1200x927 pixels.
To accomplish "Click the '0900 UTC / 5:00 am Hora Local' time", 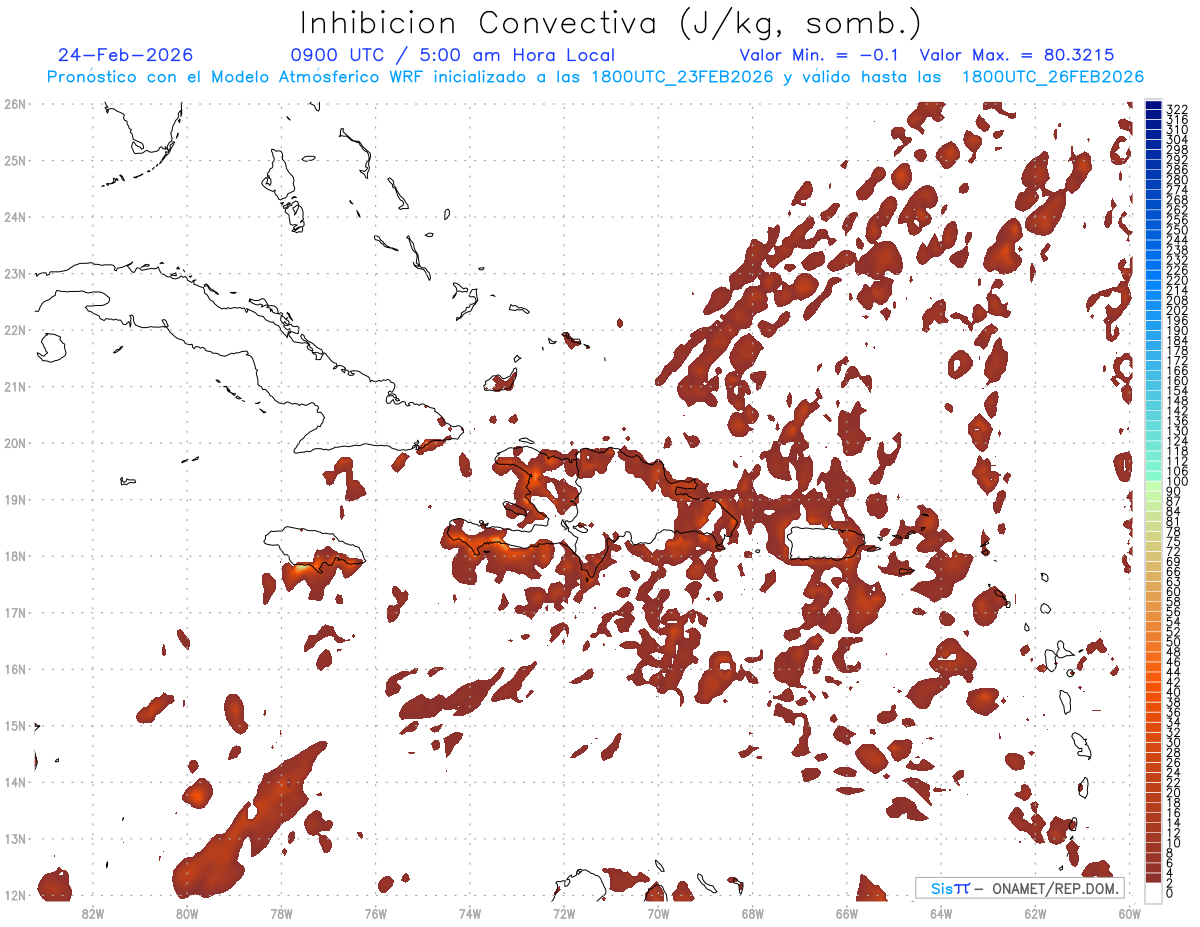I will pyautogui.click(x=453, y=55).
